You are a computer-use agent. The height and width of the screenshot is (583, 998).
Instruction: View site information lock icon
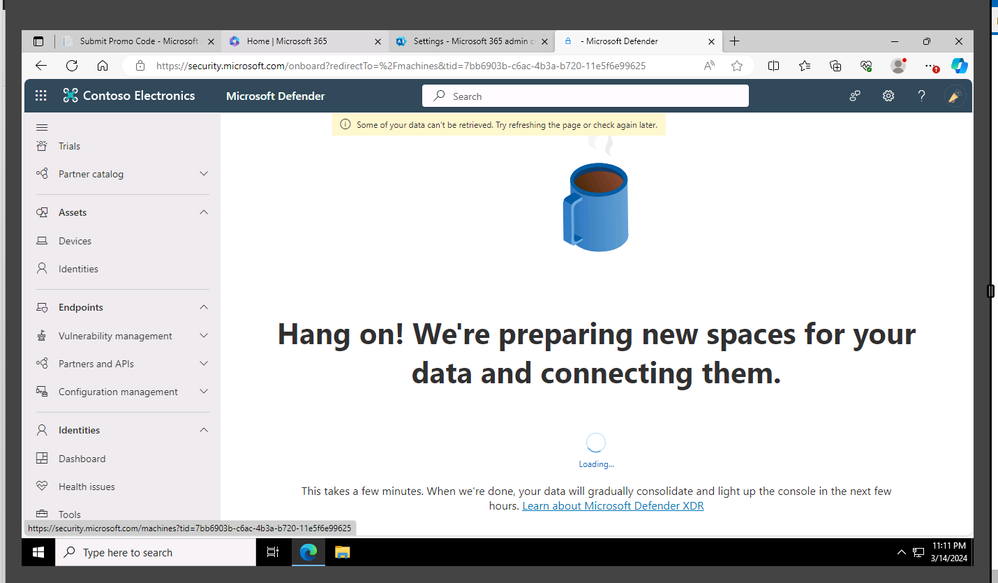(x=140, y=66)
